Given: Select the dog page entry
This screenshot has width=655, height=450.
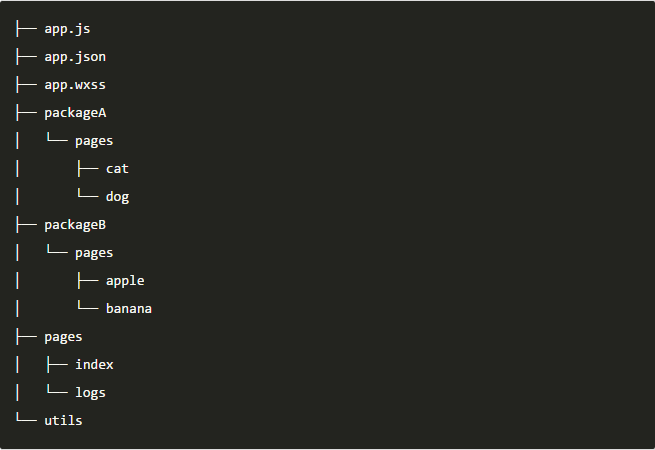Looking at the screenshot, I should pos(117,197).
